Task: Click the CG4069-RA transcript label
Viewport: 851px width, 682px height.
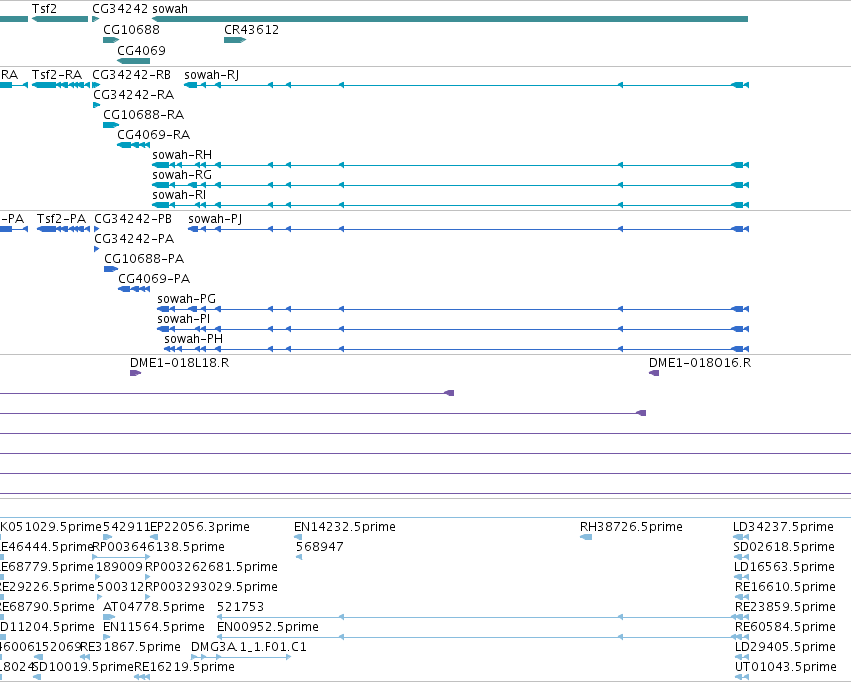Action: pos(154,135)
